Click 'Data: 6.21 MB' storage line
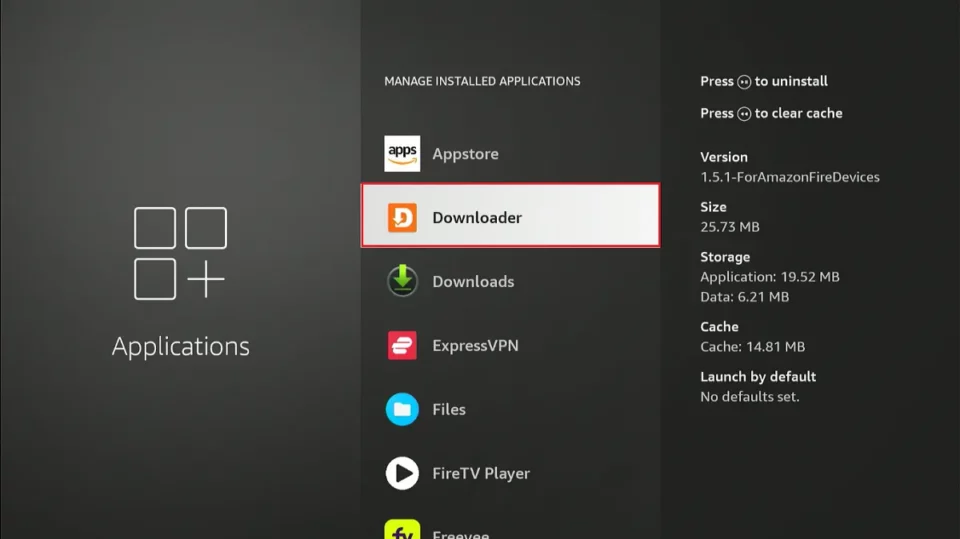This screenshot has width=960, height=539. click(744, 297)
